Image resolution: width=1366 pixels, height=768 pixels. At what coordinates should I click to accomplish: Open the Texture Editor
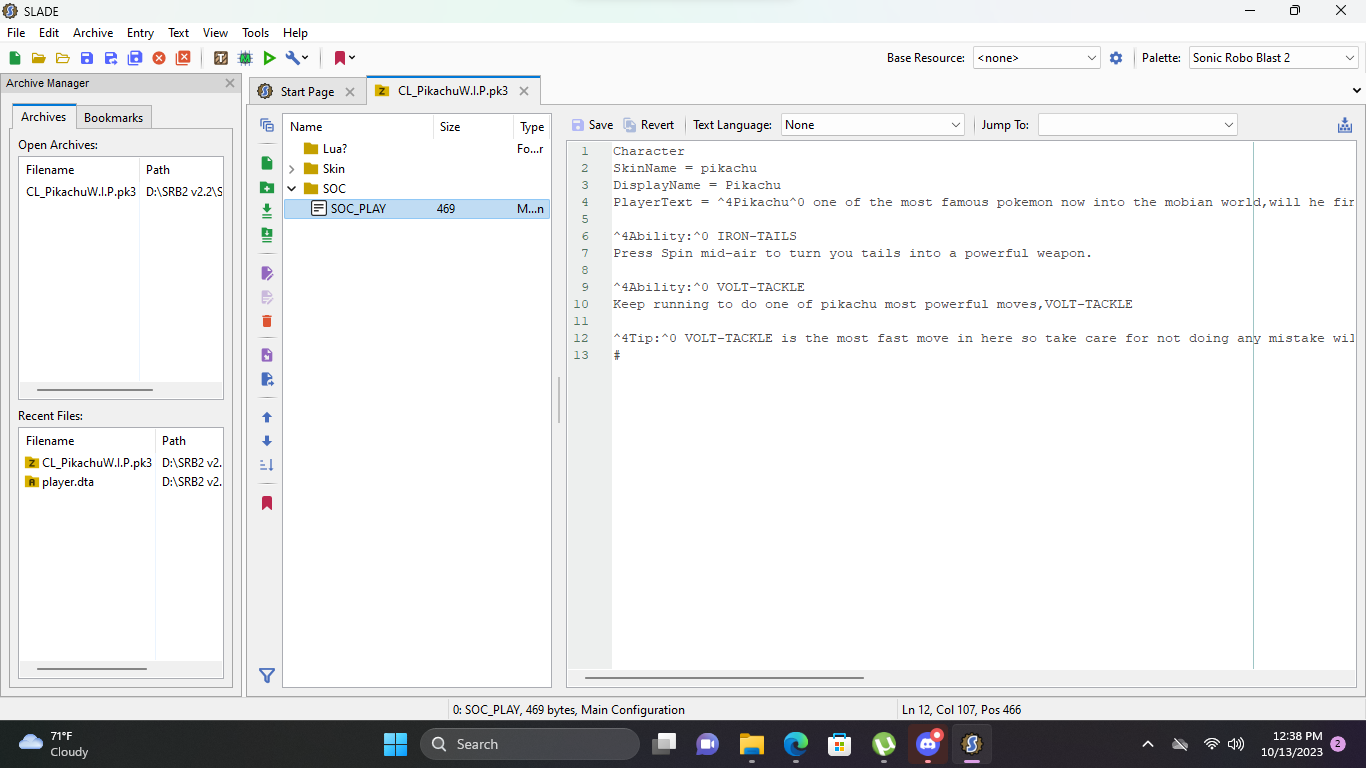221,58
